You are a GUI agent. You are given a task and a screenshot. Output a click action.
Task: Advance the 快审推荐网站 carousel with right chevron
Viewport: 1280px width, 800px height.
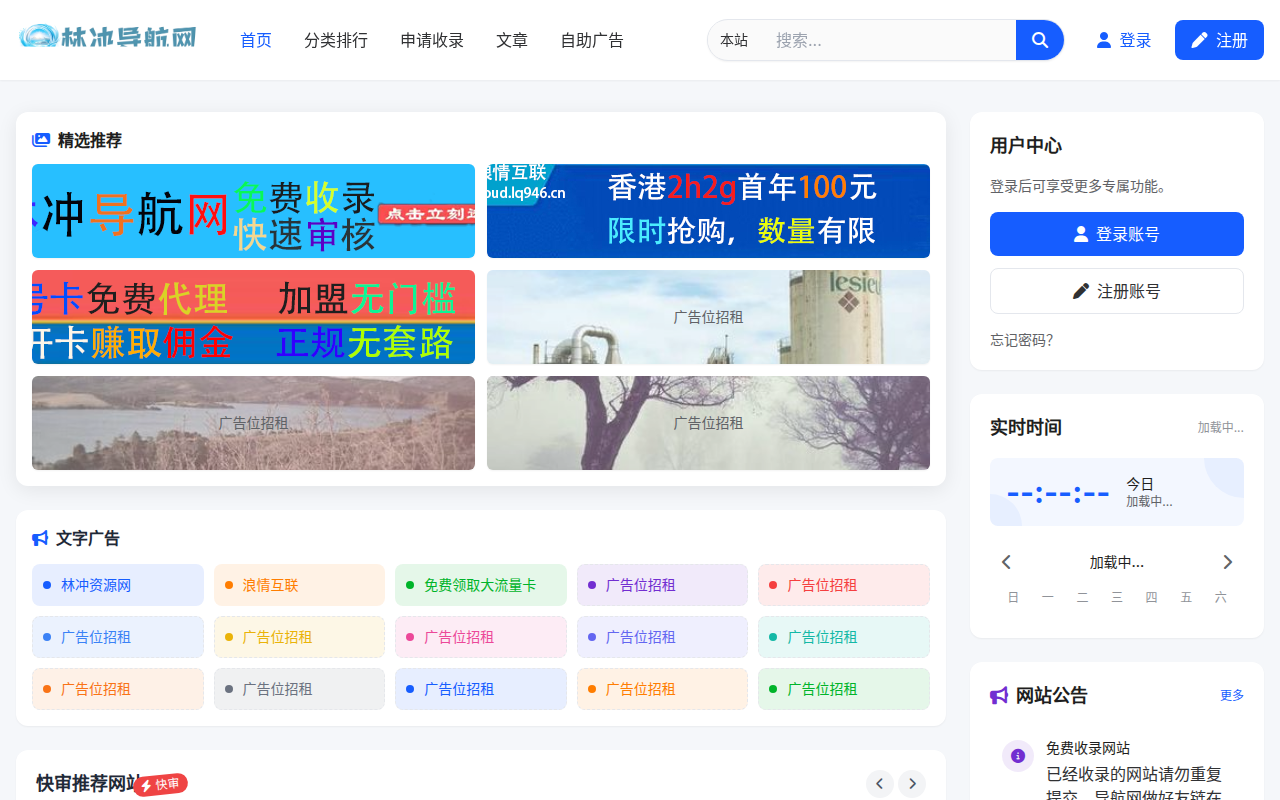click(x=911, y=784)
